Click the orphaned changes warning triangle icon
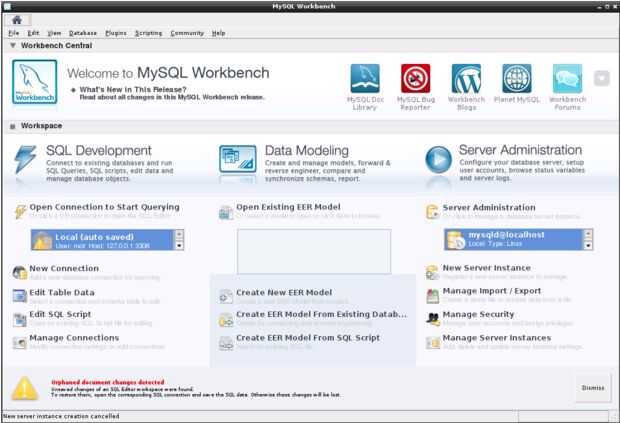 click(x=25, y=388)
